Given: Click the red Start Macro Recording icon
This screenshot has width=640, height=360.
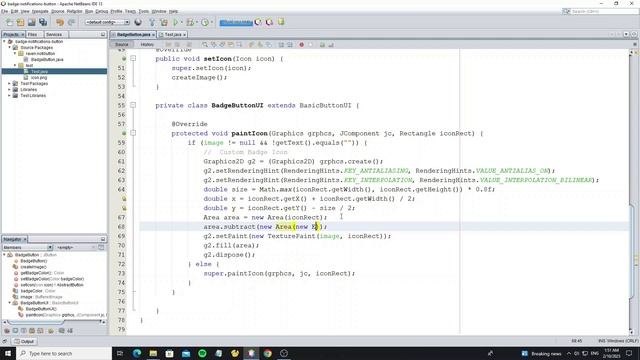Looking at the screenshot, I should (x=302, y=44).
